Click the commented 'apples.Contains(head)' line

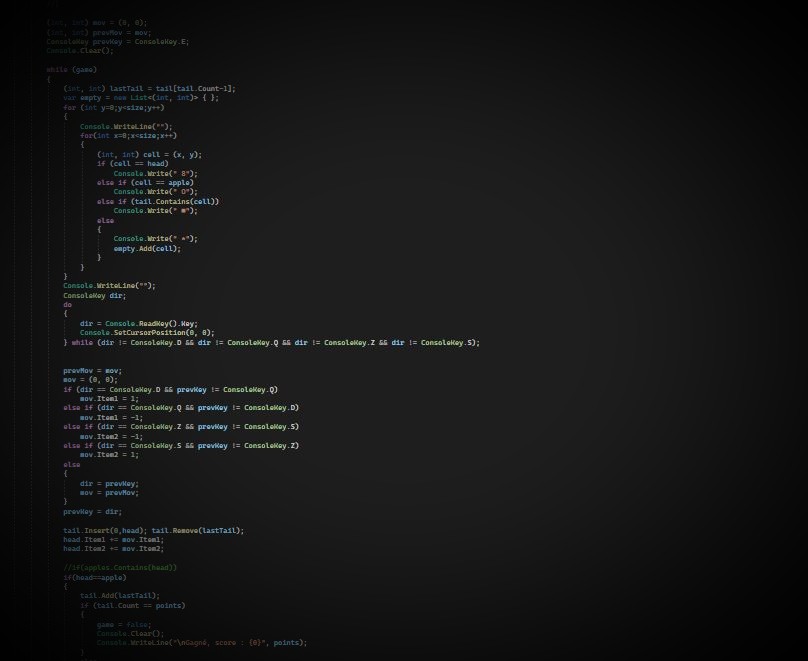pyautogui.click(x=120, y=568)
